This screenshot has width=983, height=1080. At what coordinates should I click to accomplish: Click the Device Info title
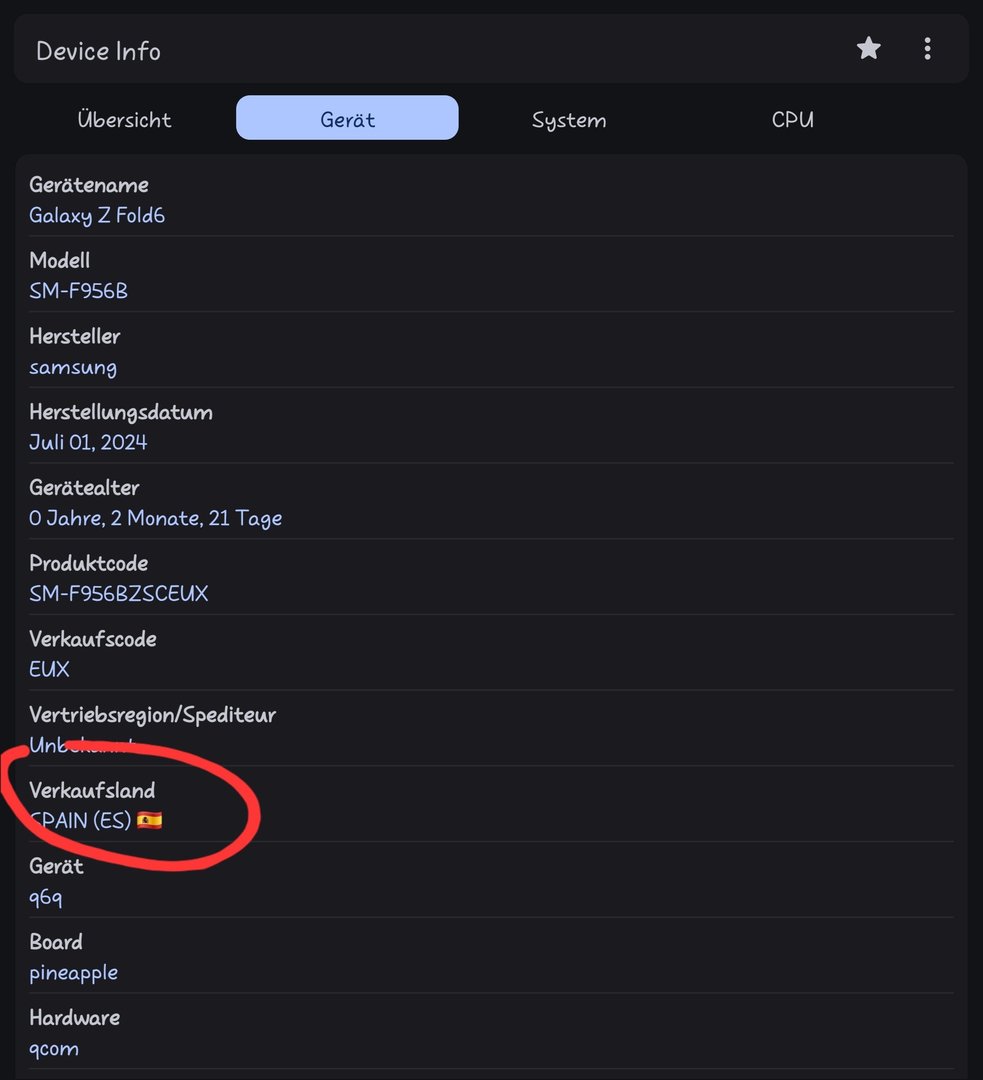pos(98,51)
